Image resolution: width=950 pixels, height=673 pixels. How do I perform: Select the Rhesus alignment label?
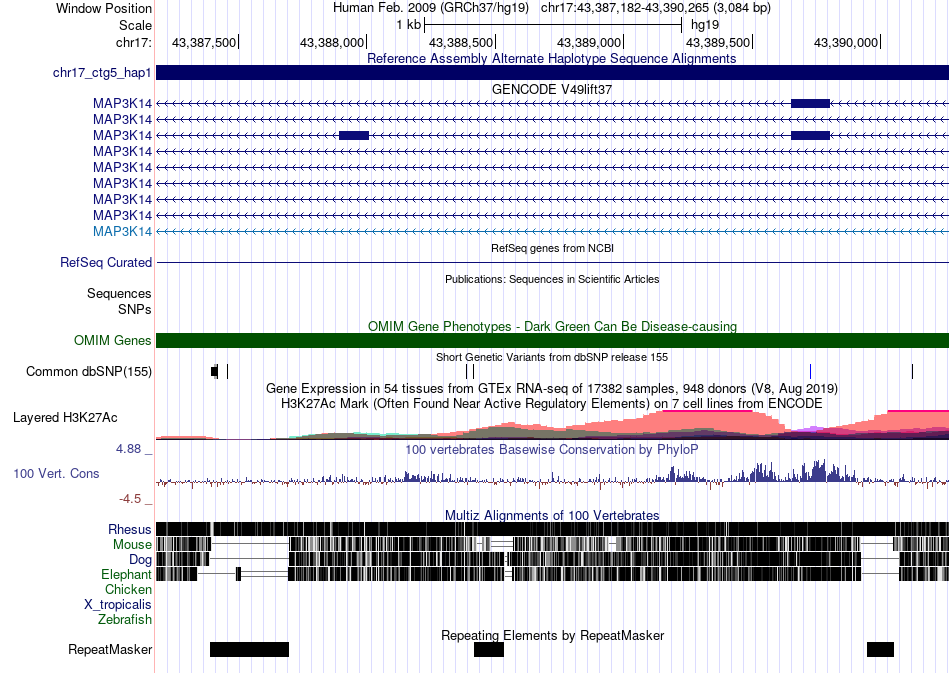130,529
